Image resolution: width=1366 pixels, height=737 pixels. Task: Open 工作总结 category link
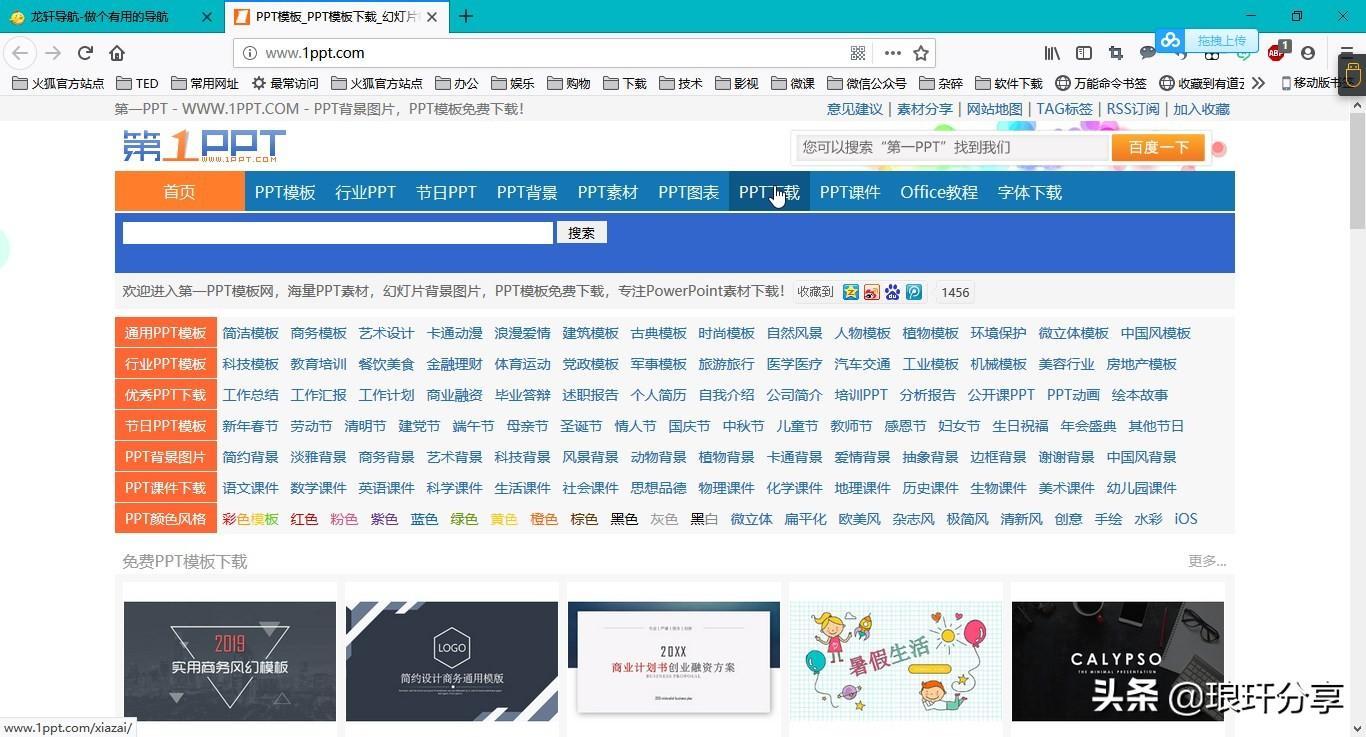click(x=251, y=395)
